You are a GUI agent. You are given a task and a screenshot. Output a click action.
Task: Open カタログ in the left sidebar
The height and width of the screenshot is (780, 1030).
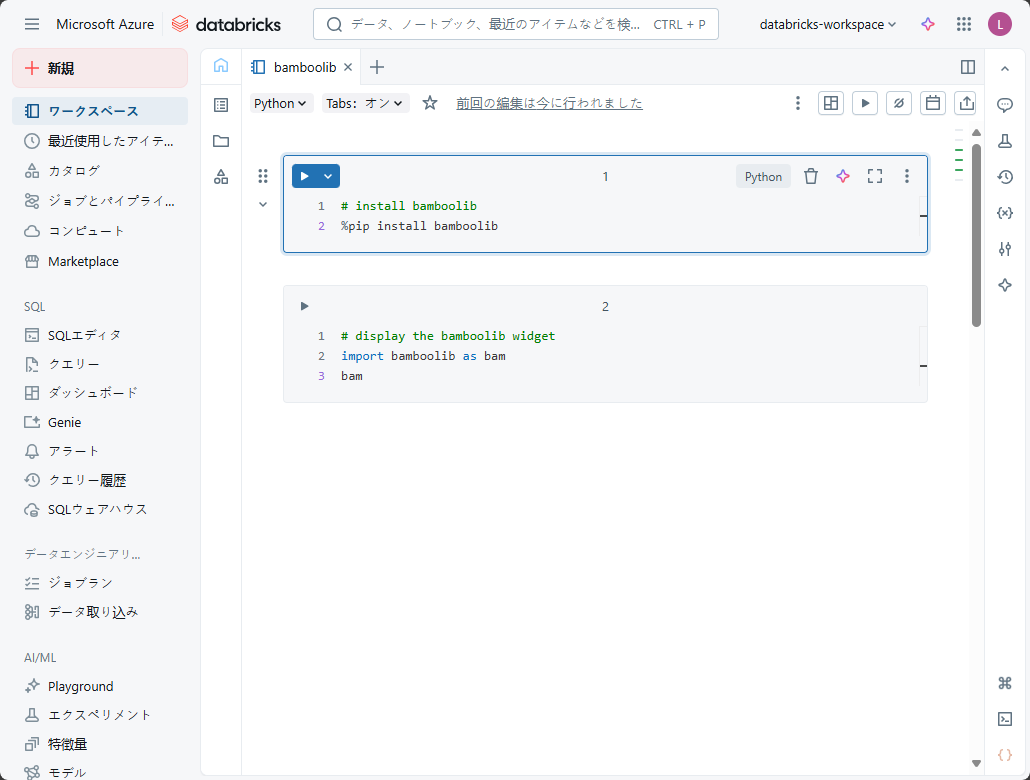point(74,171)
